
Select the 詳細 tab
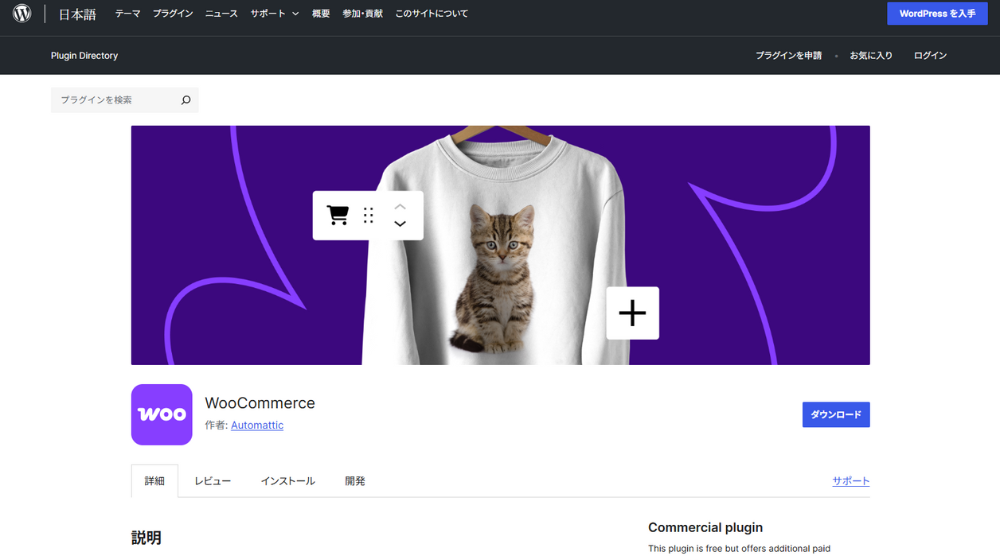154,481
